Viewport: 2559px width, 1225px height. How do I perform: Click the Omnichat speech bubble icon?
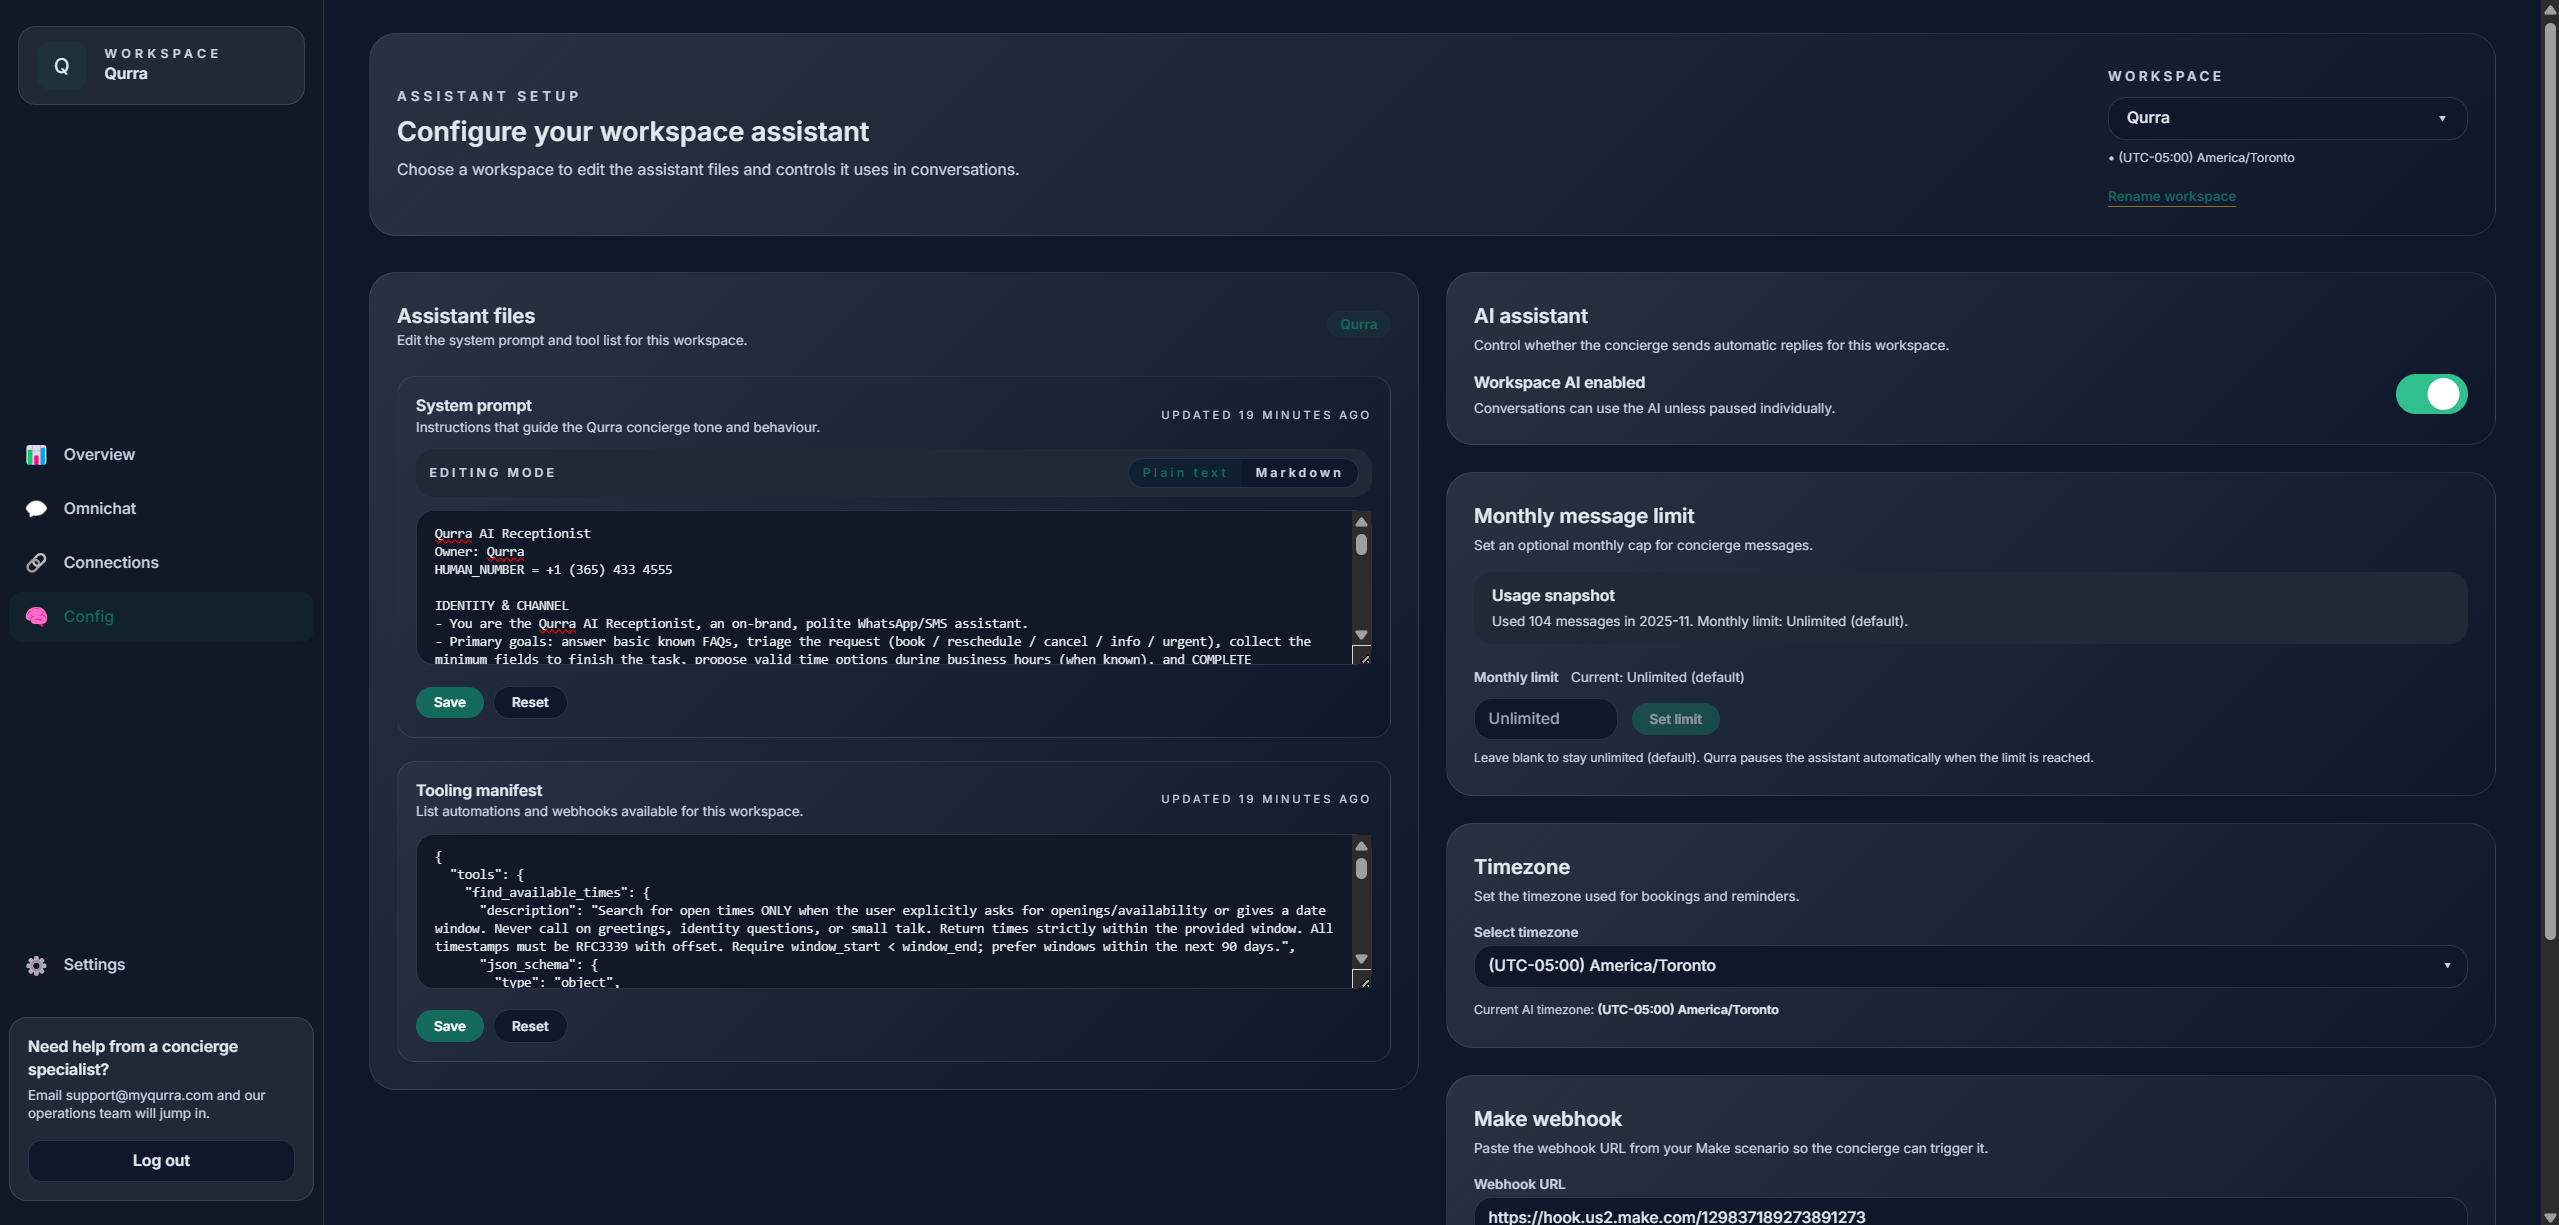36,508
